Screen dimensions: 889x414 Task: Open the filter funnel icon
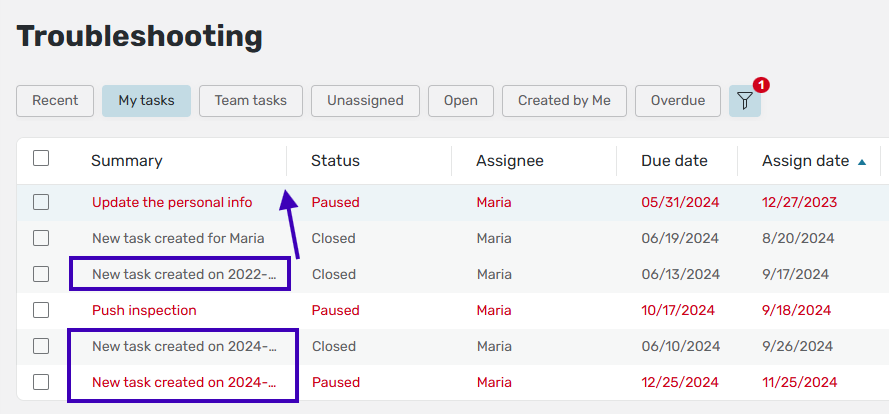click(744, 101)
